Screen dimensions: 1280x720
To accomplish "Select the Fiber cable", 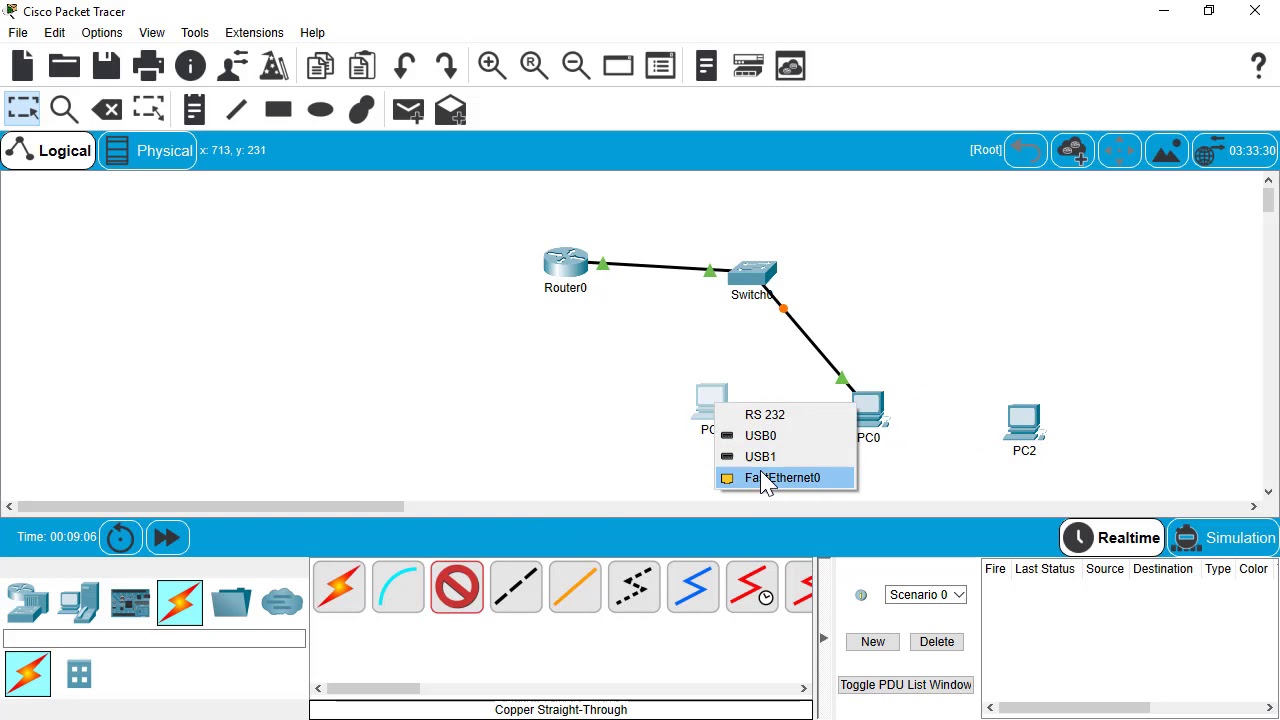I will coord(575,586).
